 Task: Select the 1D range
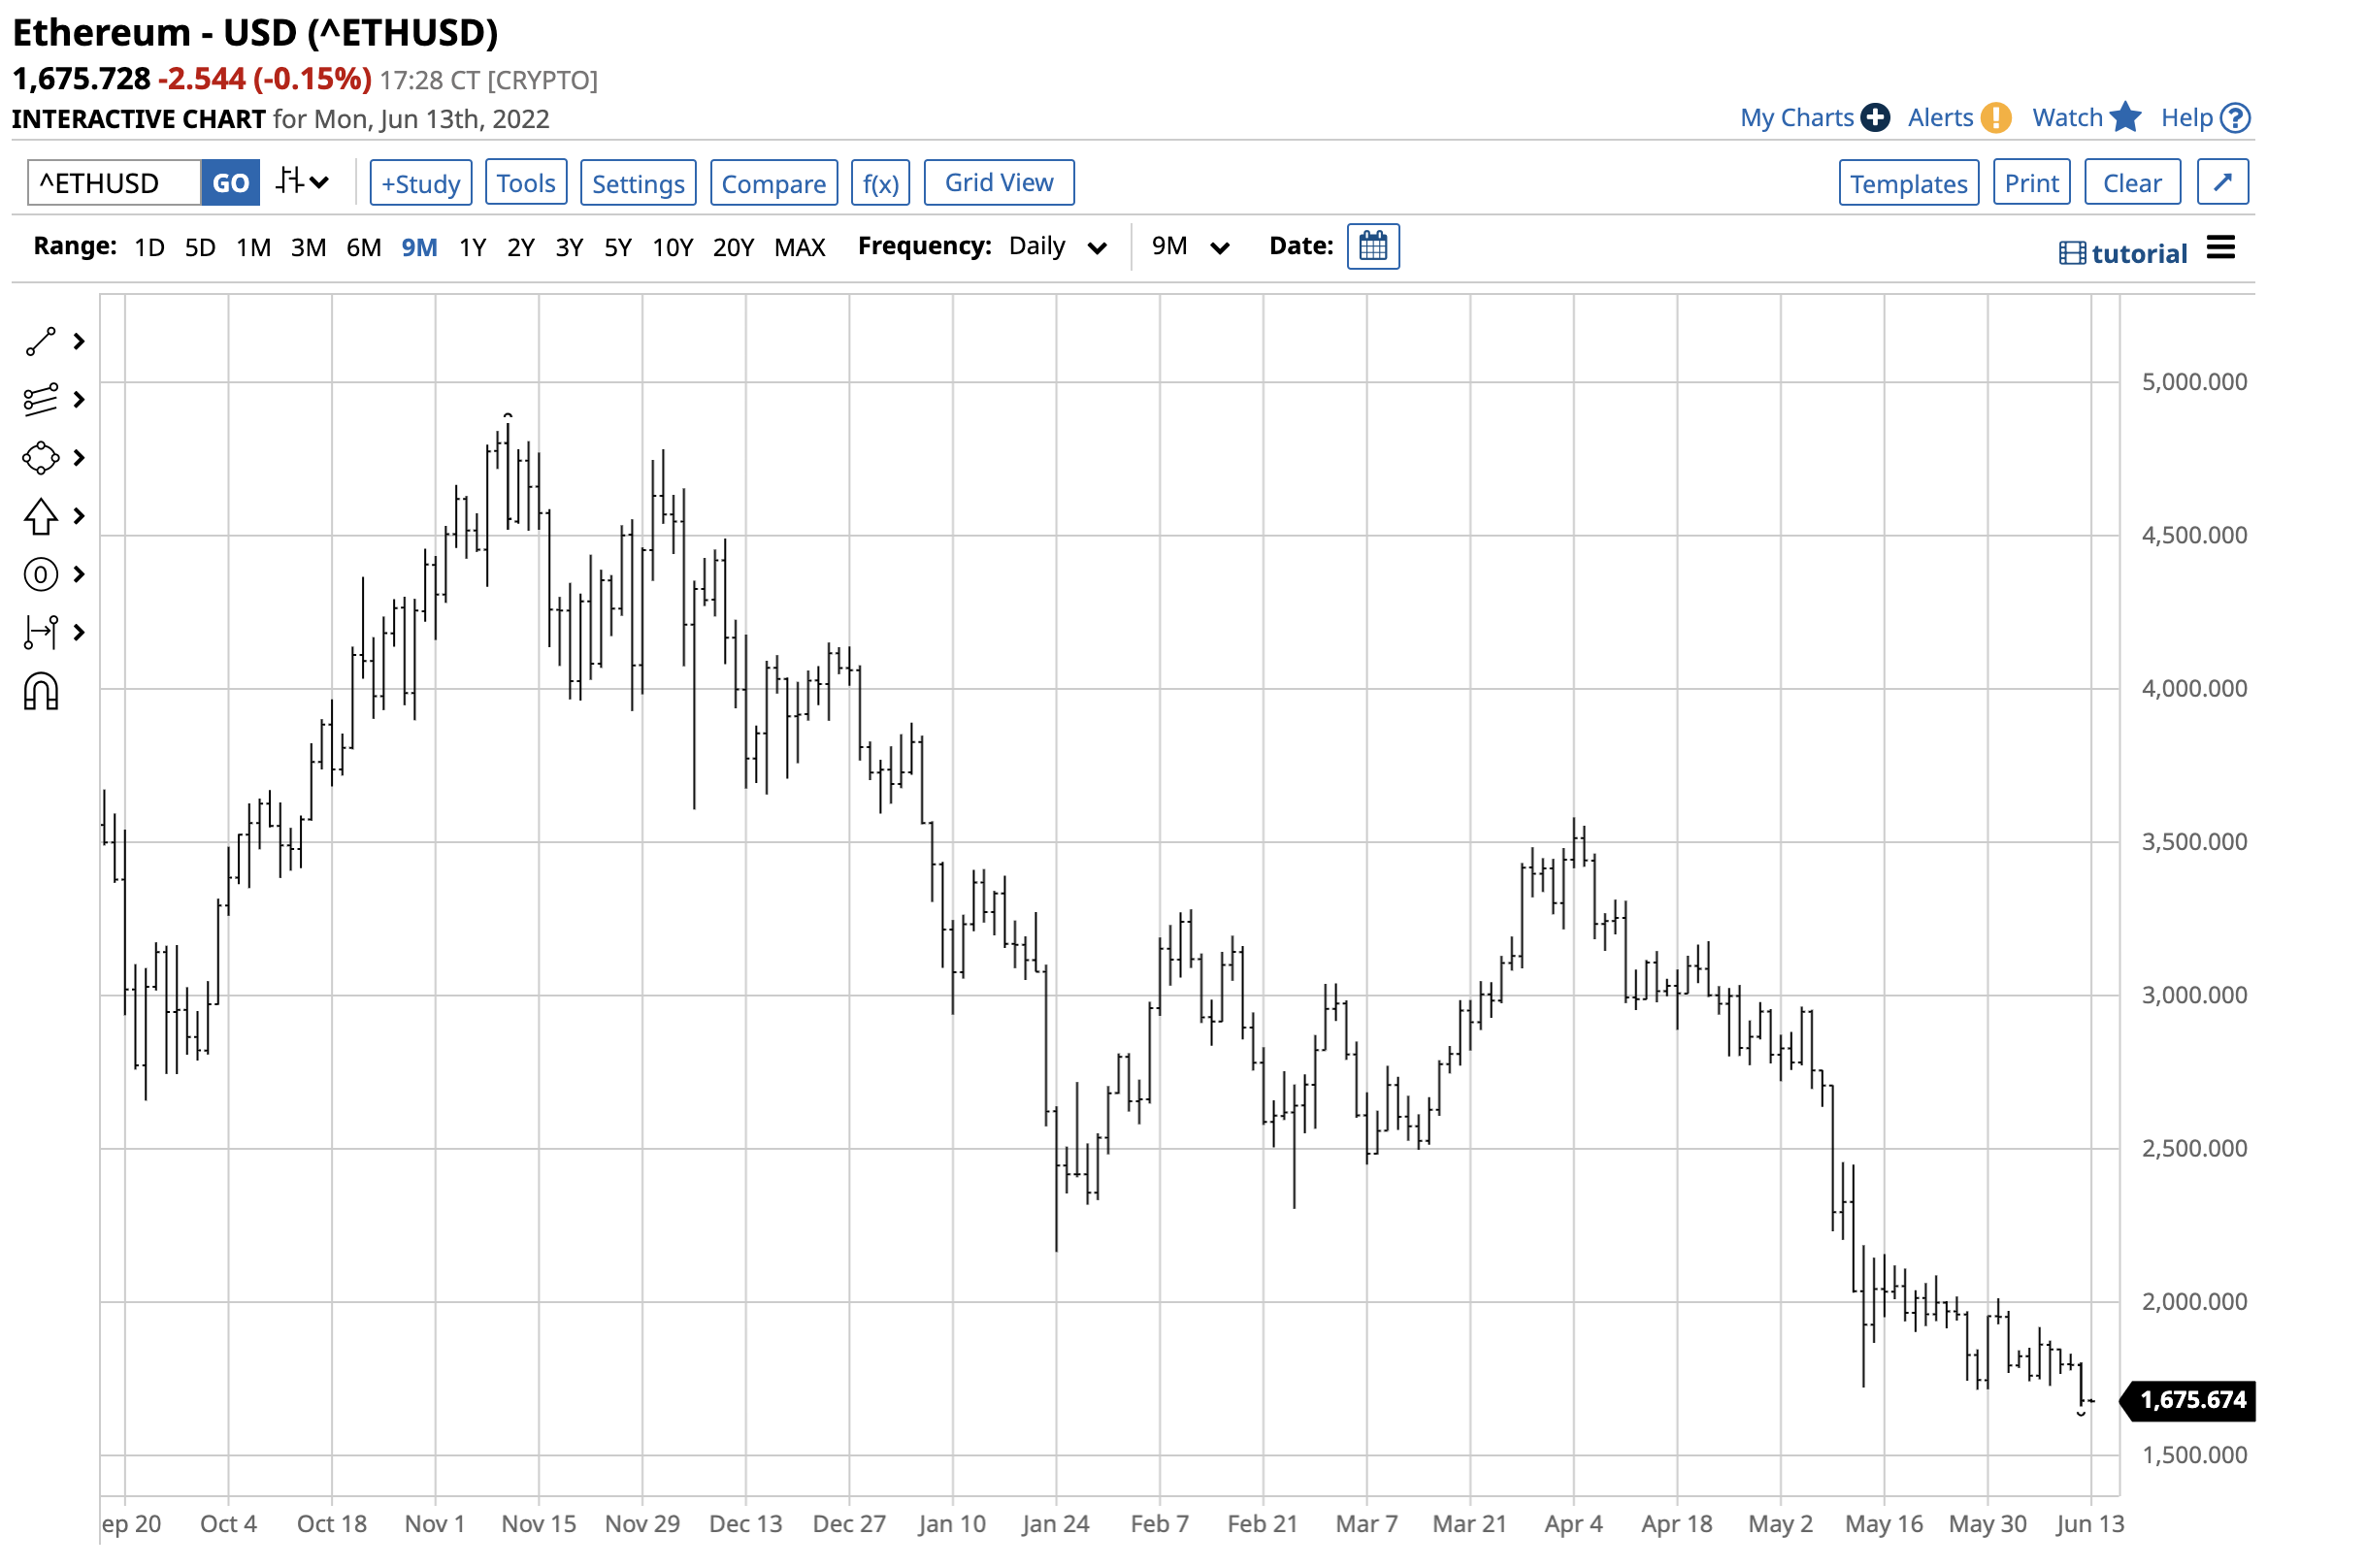[x=149, y=247]
